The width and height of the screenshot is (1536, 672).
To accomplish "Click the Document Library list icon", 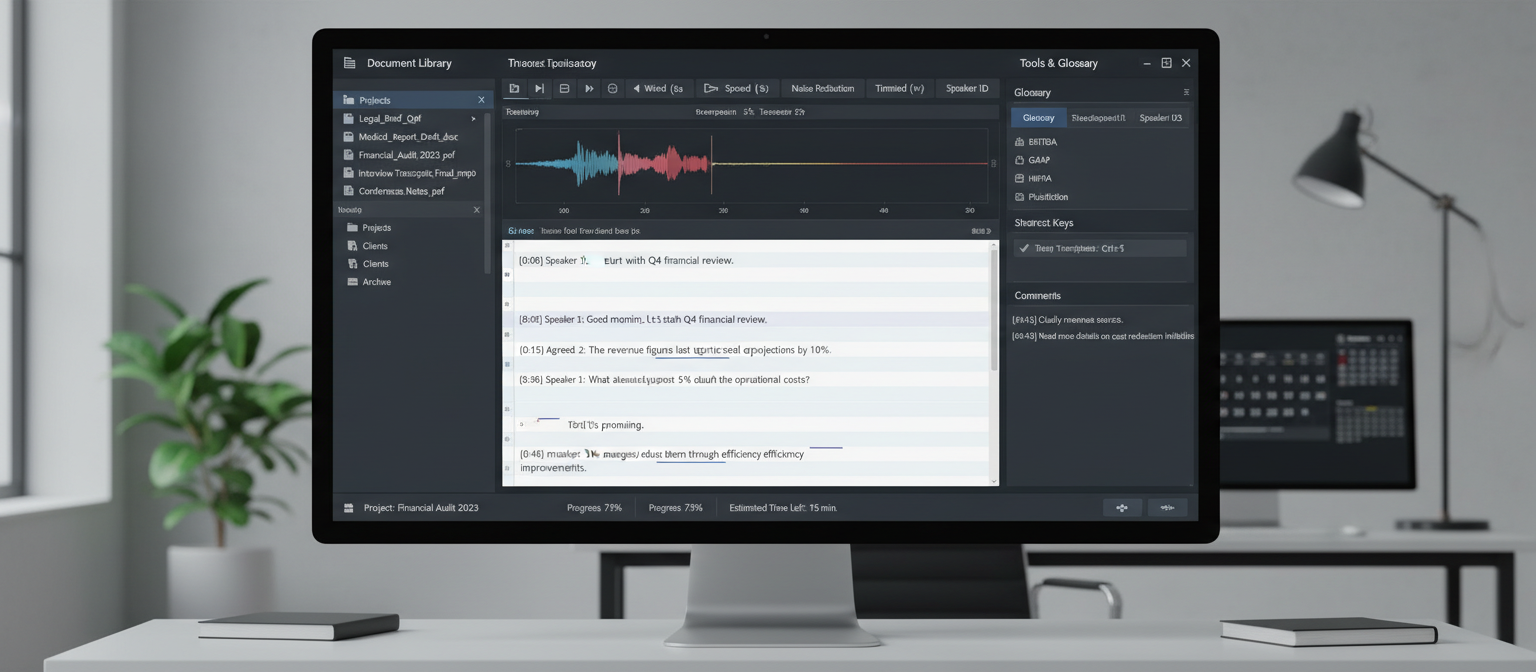I will (x=349, y=63).
